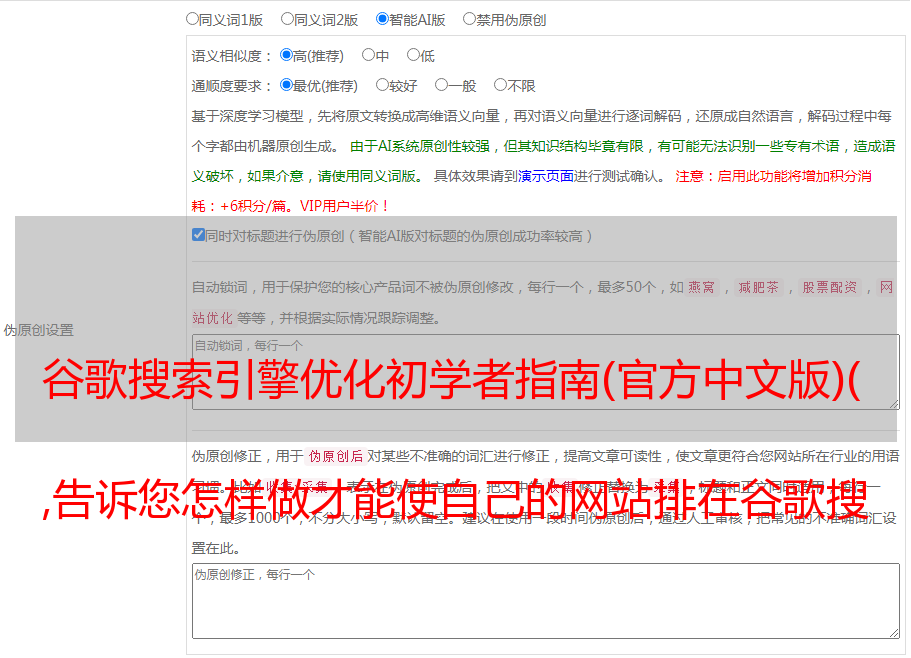Set 语义相似度 to 中

tap(368, 55)
